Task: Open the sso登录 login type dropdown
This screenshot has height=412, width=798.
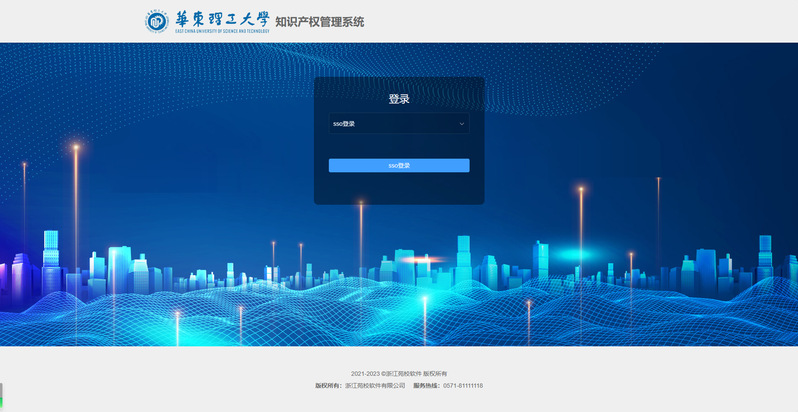Action: click(399, 124)
